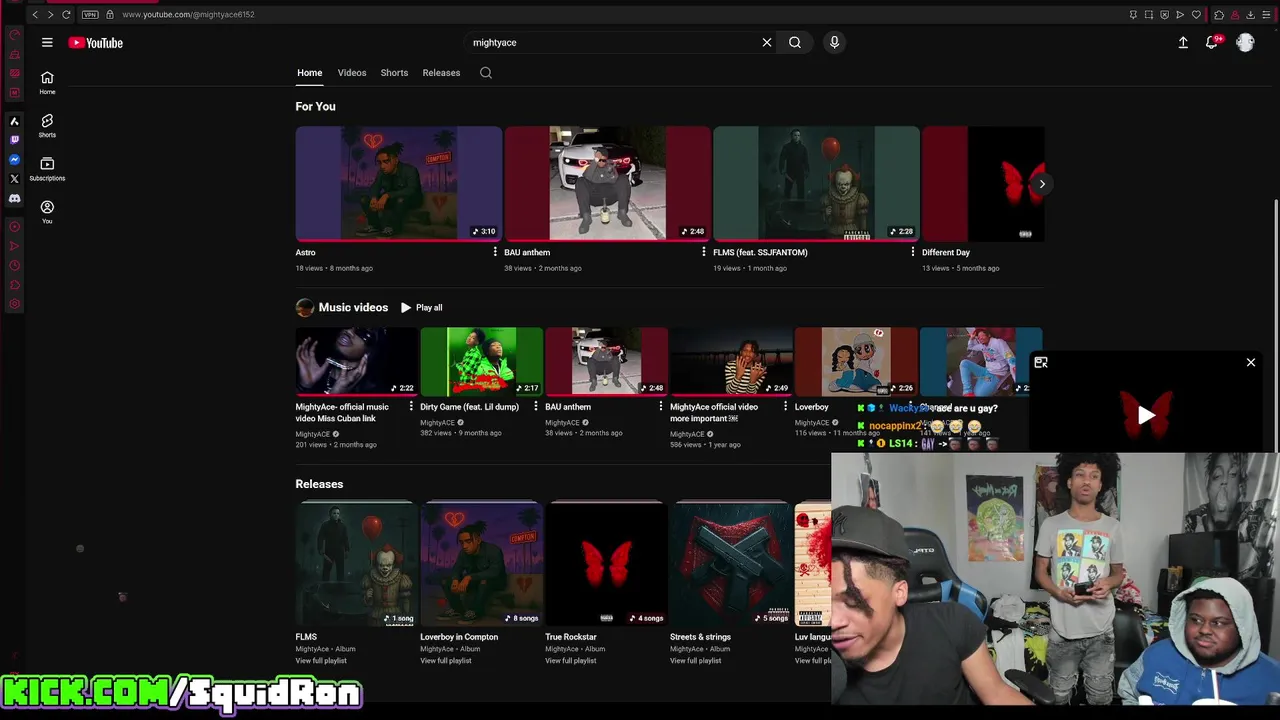Open the Music videos section heading
Image resolution: width=1280 pixels, height=720 pixels.
pos(353,307)
